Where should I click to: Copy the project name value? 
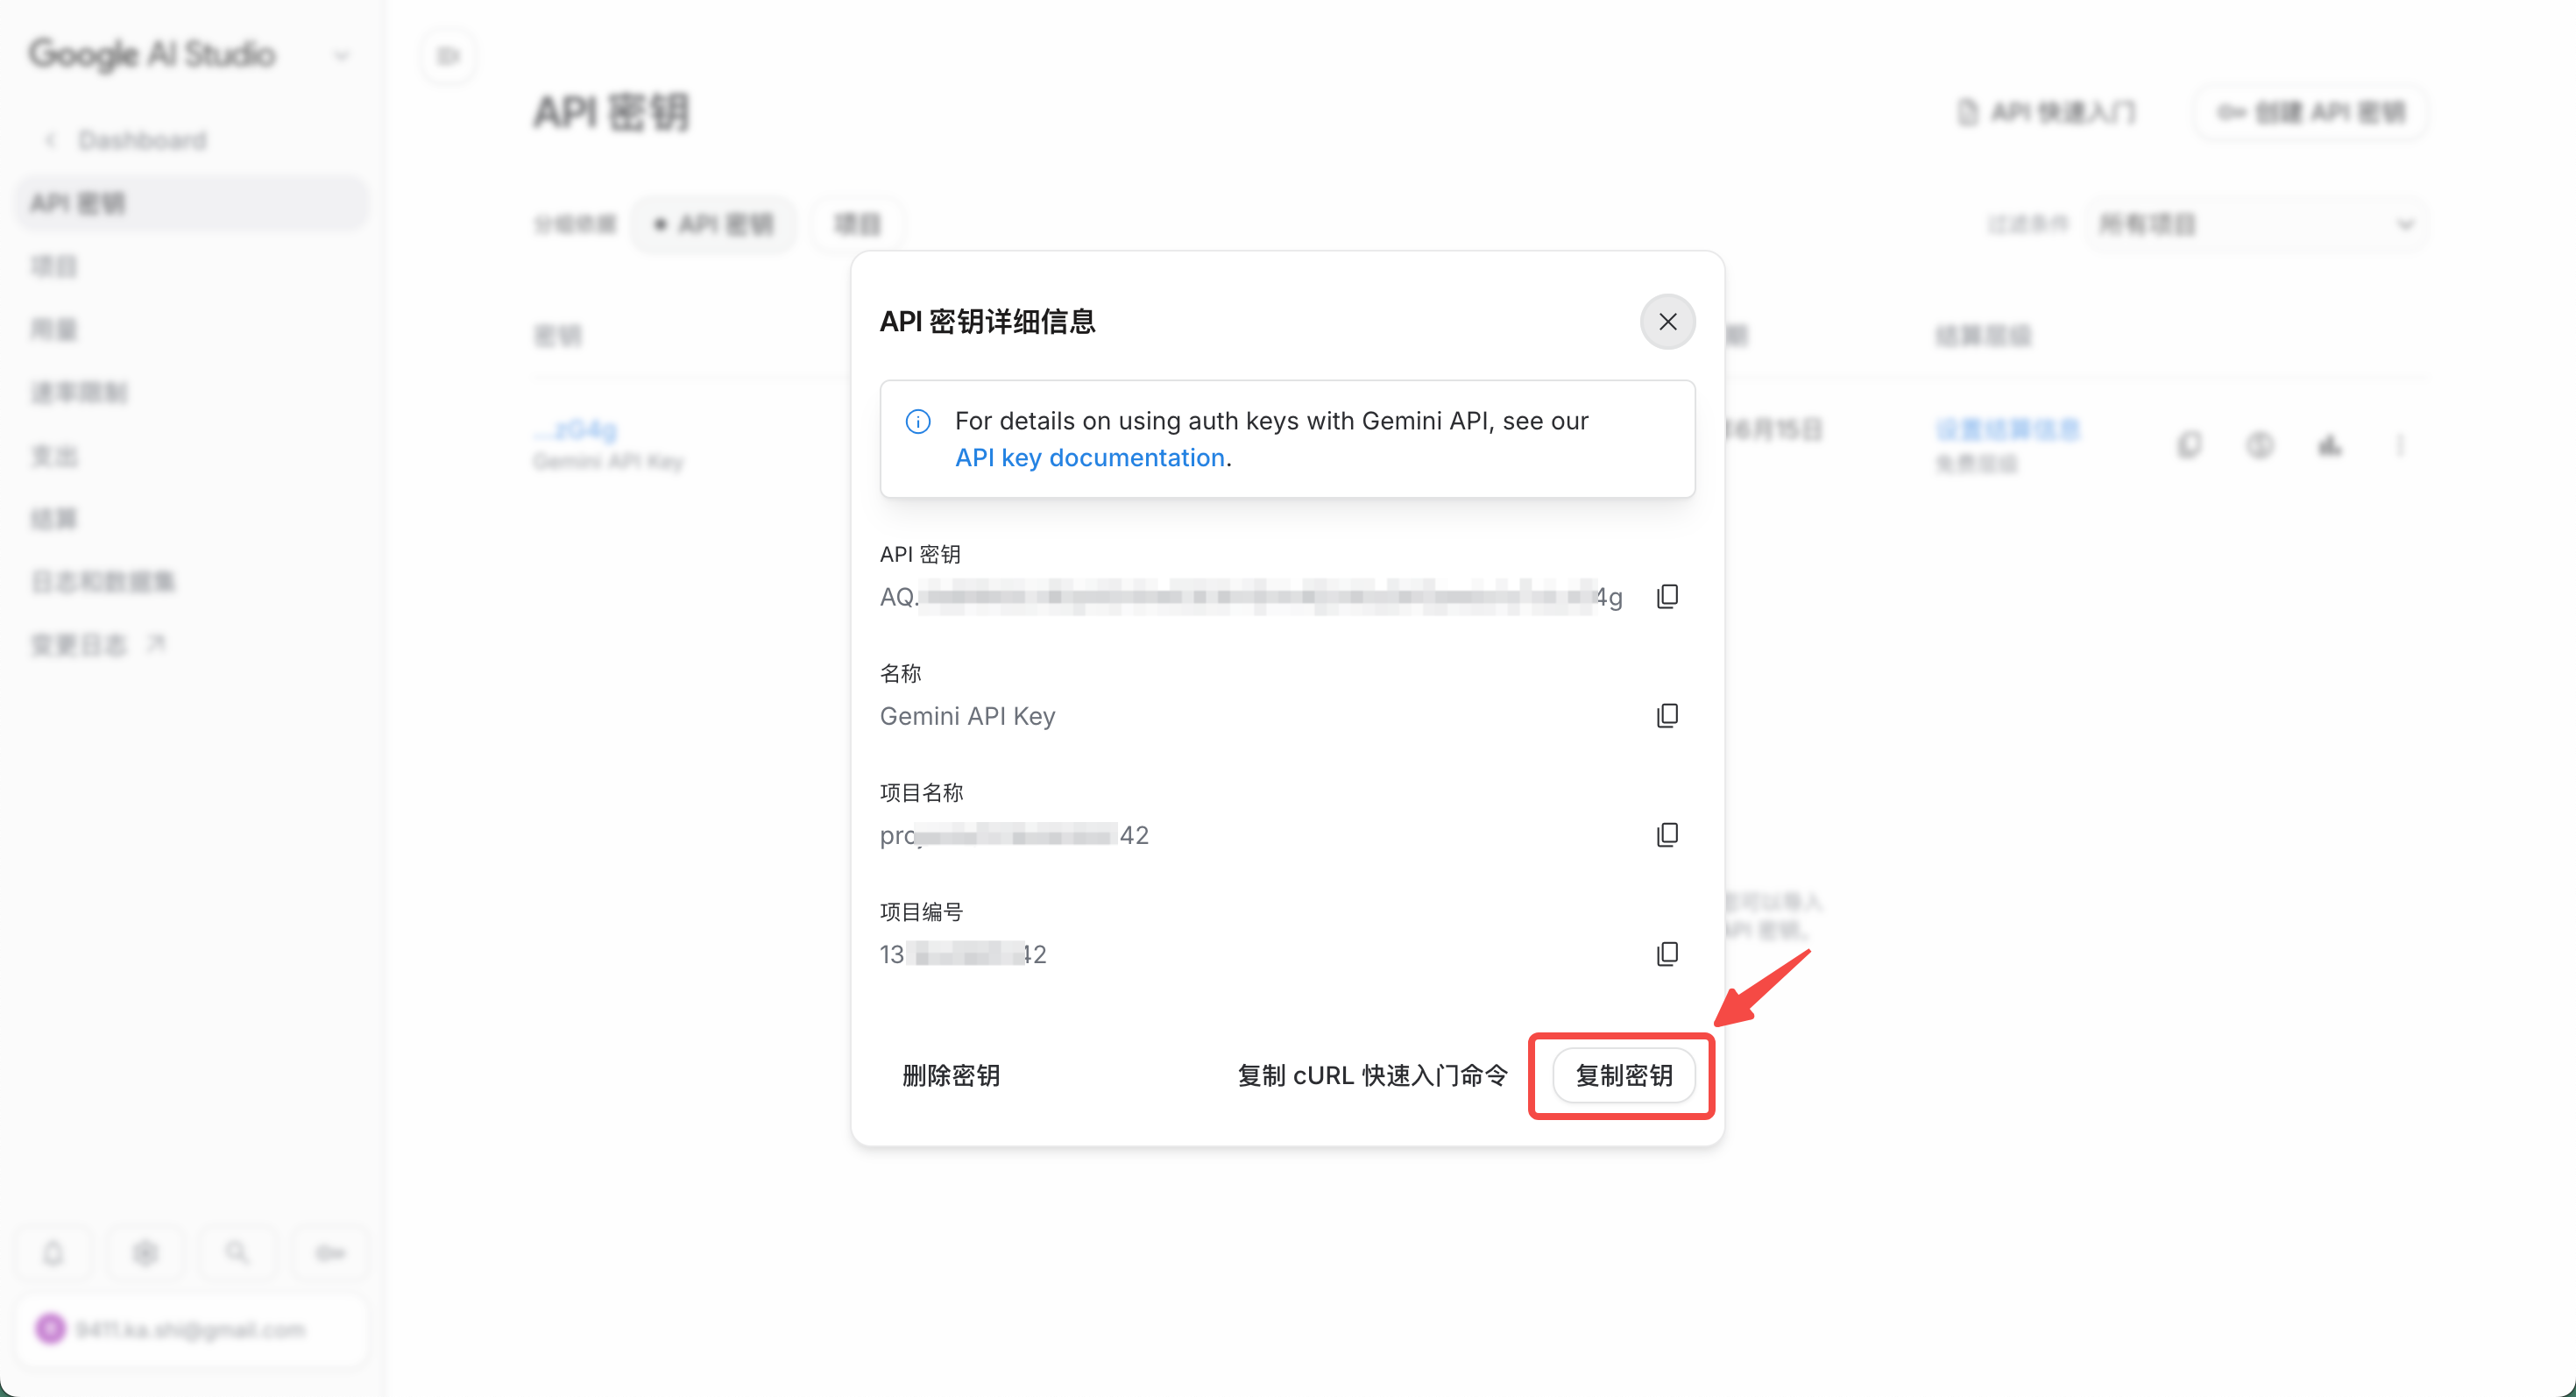point(1667,835)
